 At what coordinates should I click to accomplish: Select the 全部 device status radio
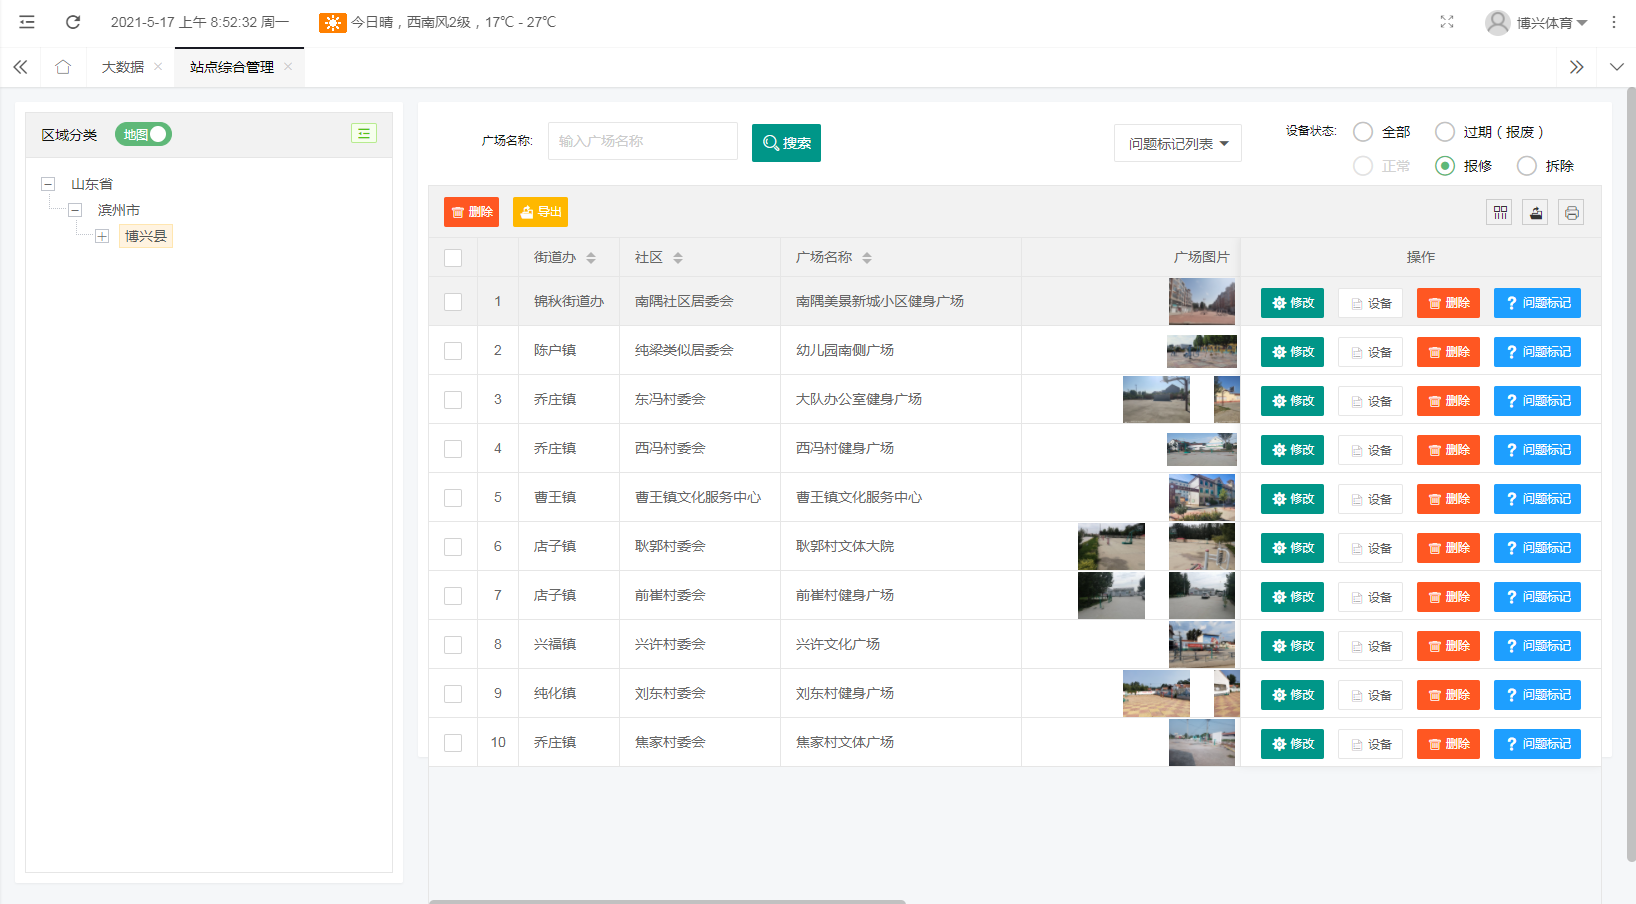[1363, 132]
